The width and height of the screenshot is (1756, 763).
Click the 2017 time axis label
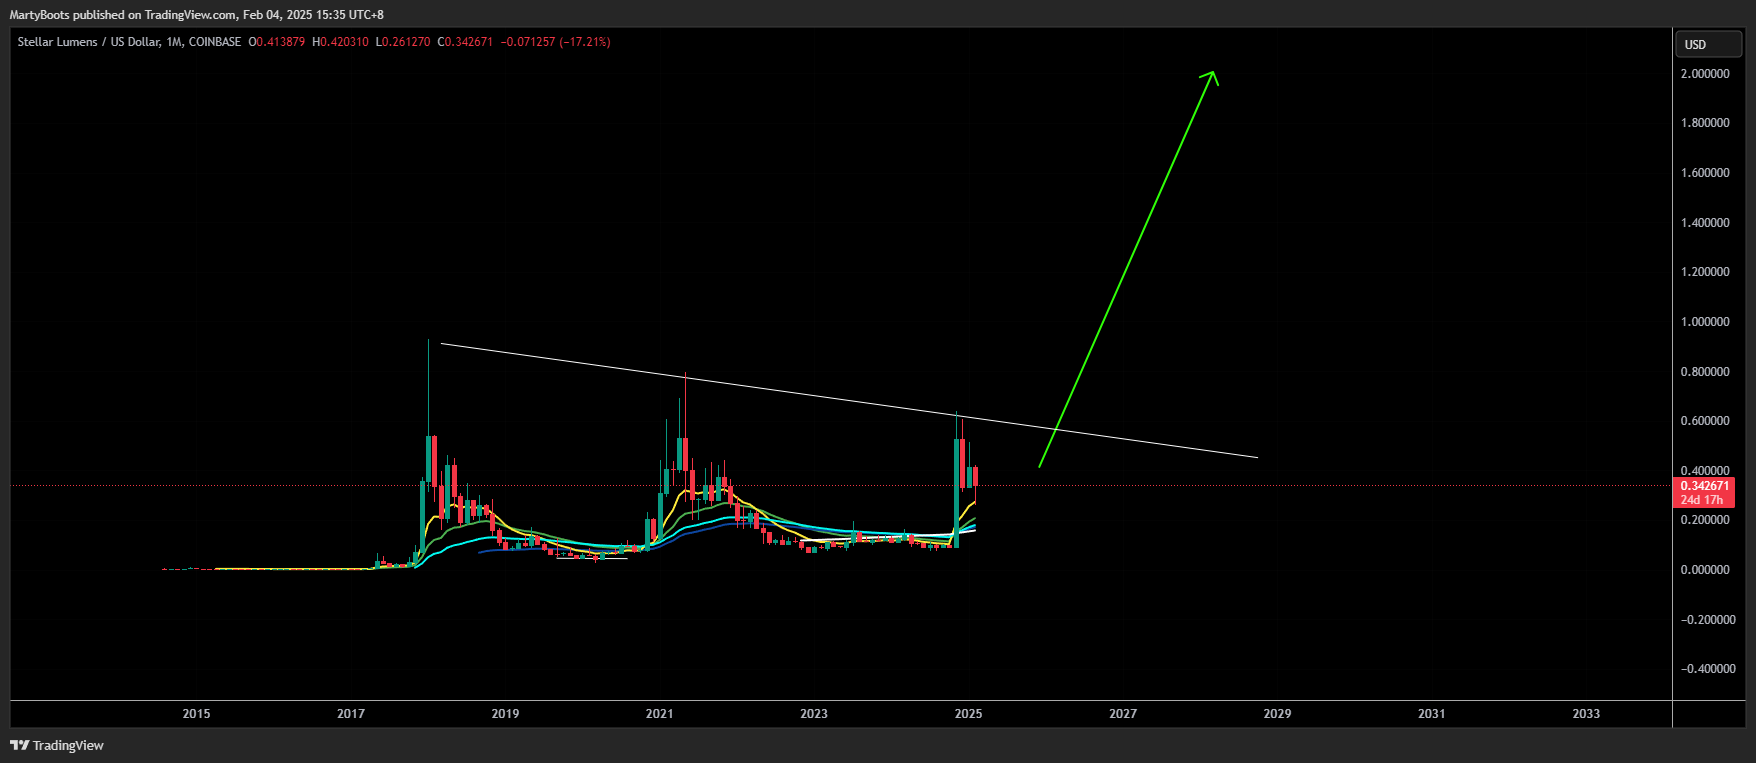click(351, 714)
